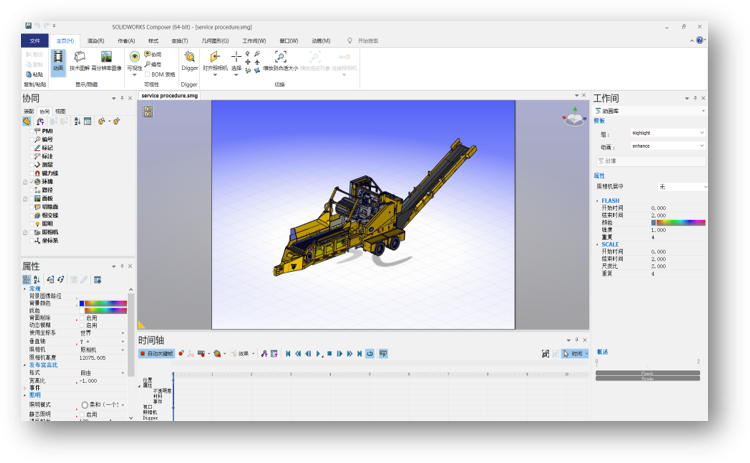Click the view orientation cube in viewport
750x463 pixels.
[574, 117]
